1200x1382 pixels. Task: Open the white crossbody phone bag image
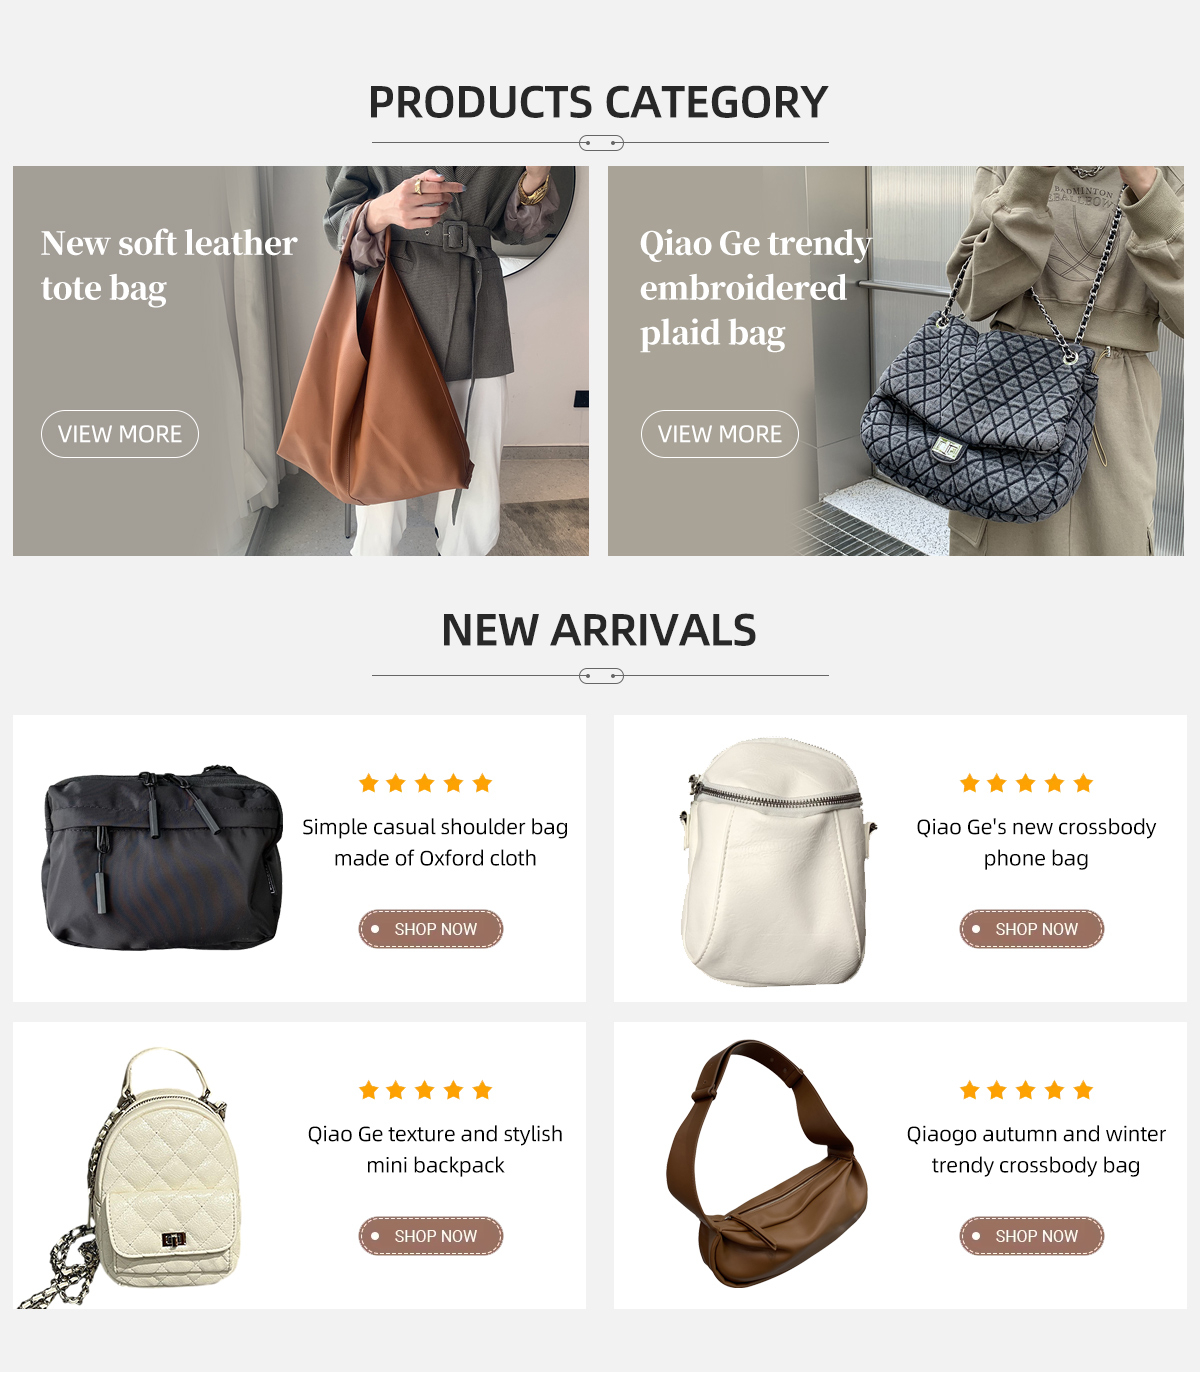(775, 862)
